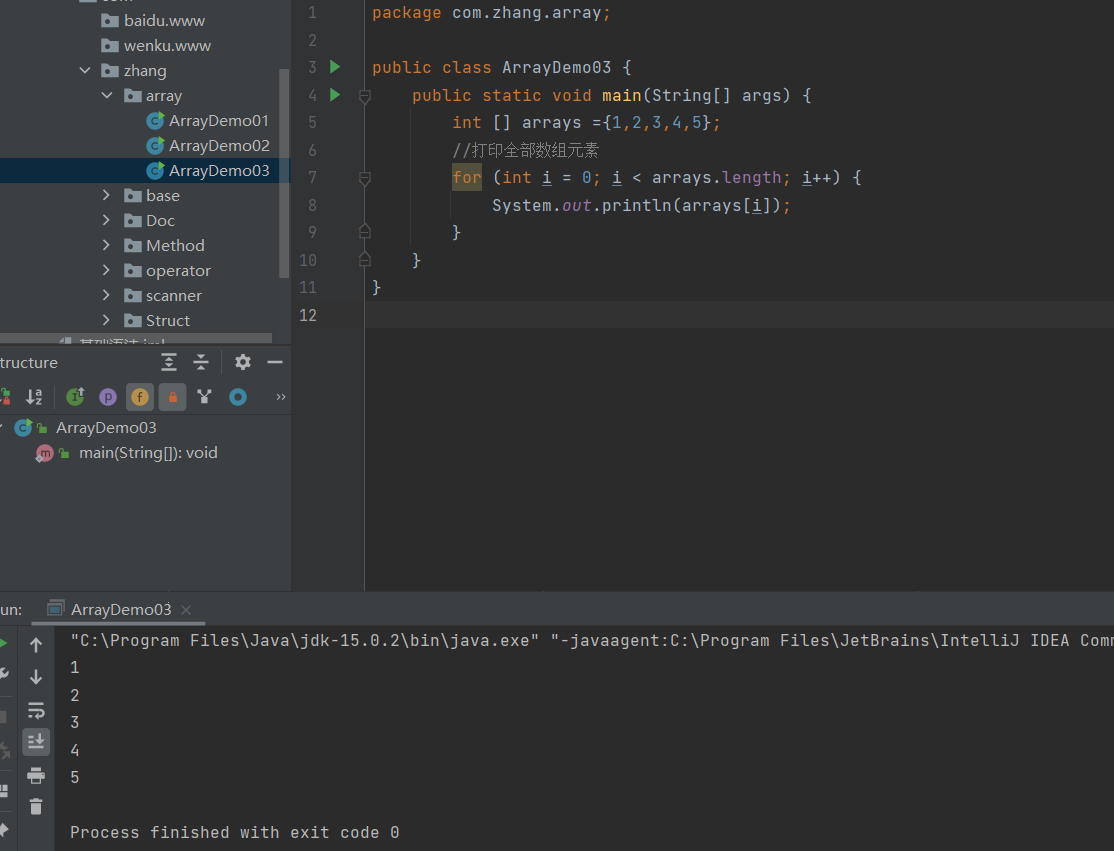This screenshot has width=1114, height=851.
Task: Run main method from line 4 gutter arrow
Action: (x=335, y=94)
